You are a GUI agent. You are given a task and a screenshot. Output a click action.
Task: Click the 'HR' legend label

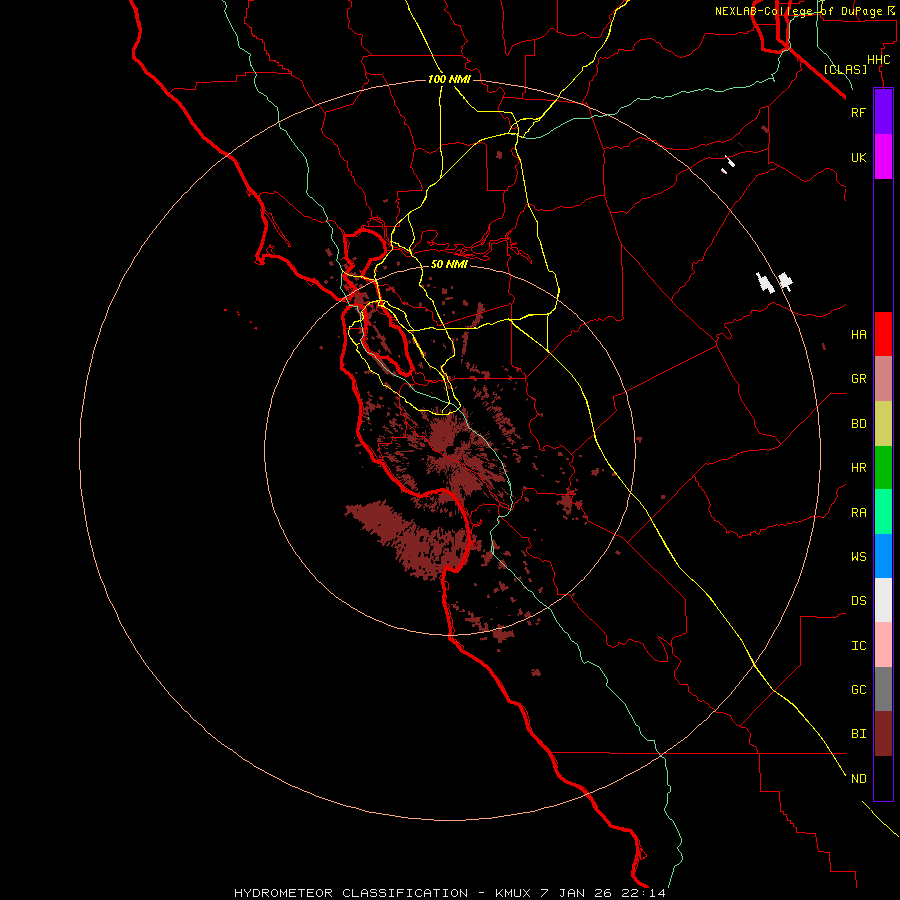858,468
